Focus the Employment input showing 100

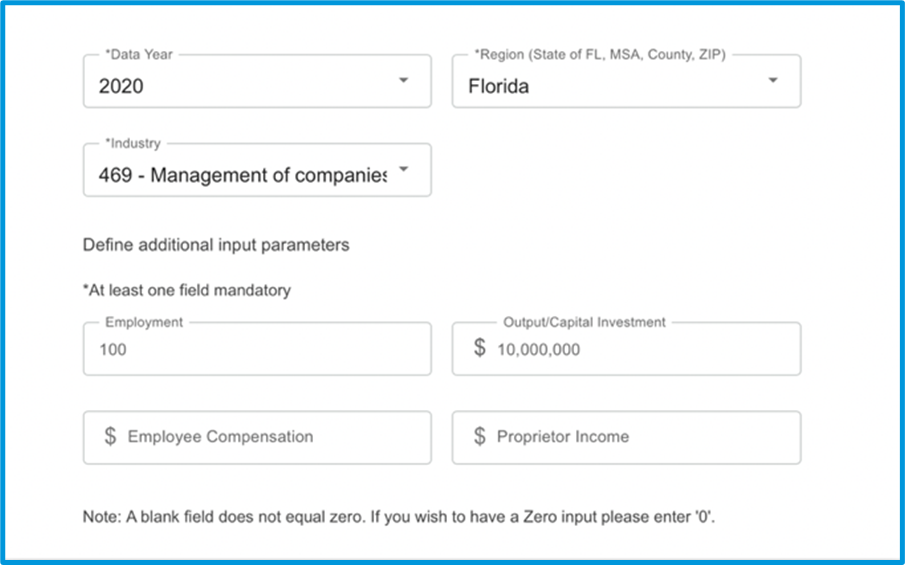pos(257,349)
